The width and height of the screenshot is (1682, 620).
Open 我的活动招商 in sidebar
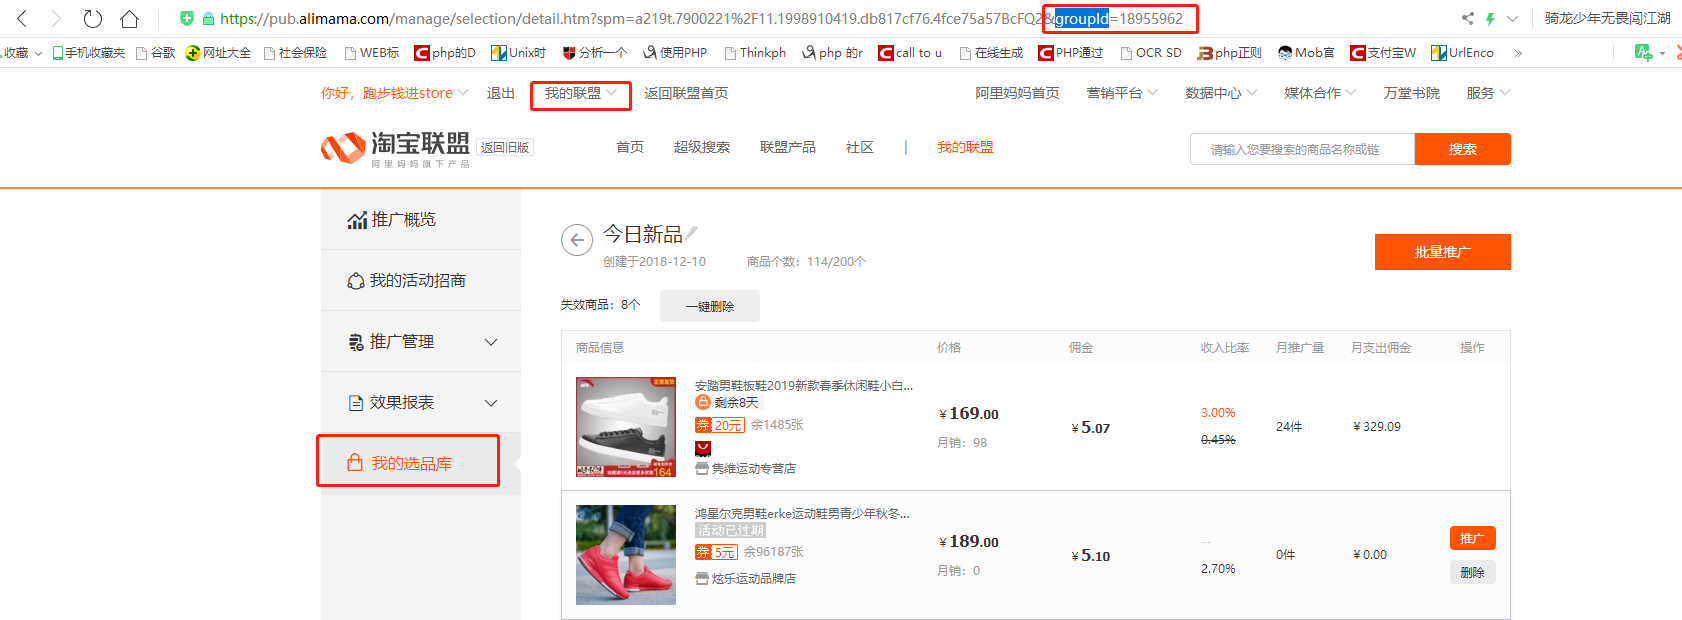[x=421, y=280]
